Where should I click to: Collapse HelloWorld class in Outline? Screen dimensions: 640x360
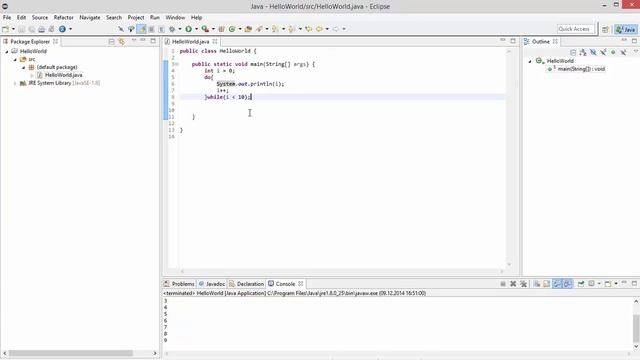530,61
